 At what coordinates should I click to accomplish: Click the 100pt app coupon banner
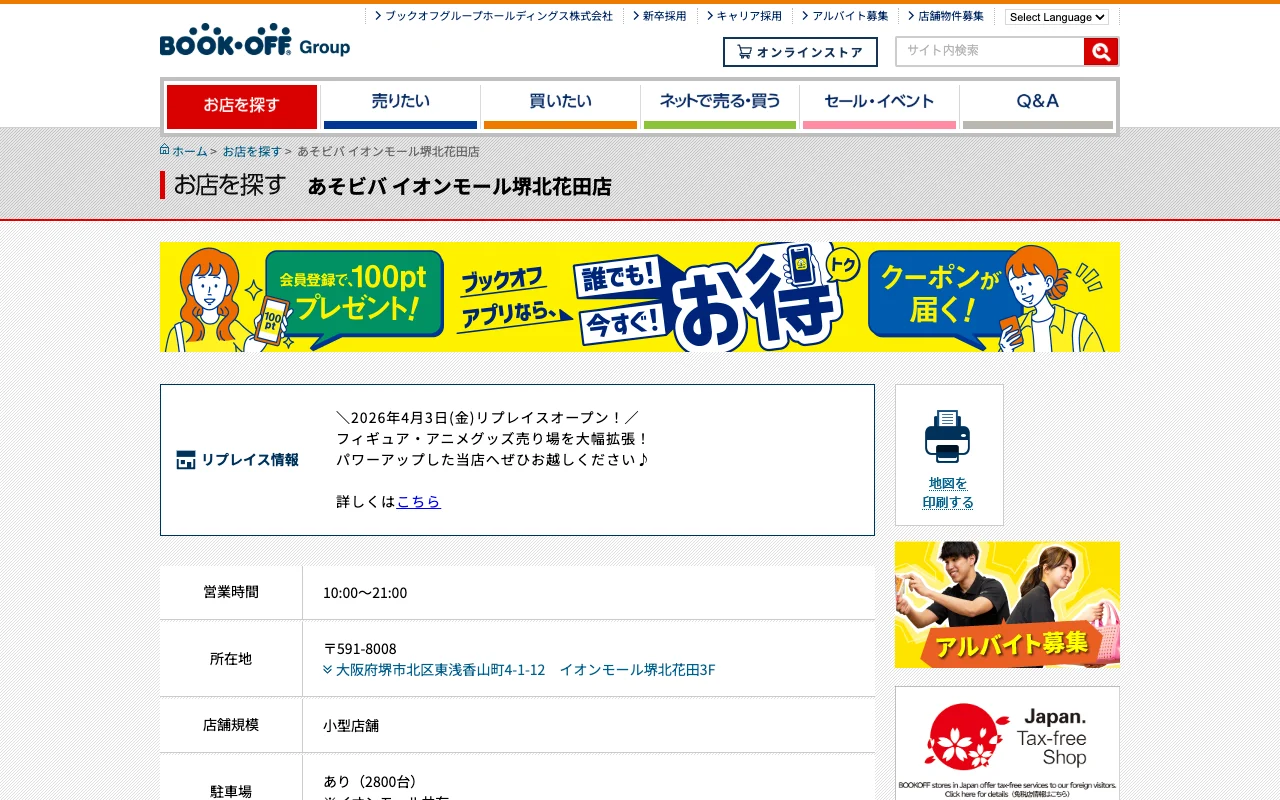[x=640, y=297]
